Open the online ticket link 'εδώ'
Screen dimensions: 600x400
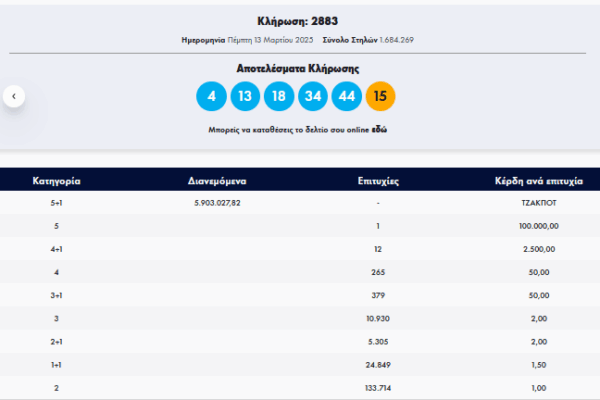(380, 131)
